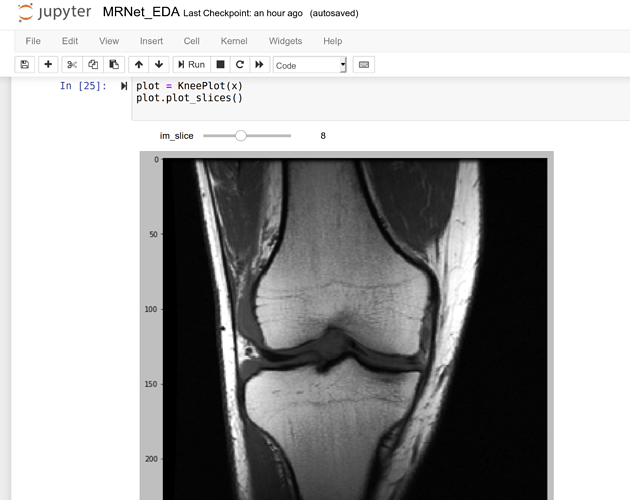Screen dimensions: 630x500
Task: Insert a cell below with plus icon
Action: point(48,64)
